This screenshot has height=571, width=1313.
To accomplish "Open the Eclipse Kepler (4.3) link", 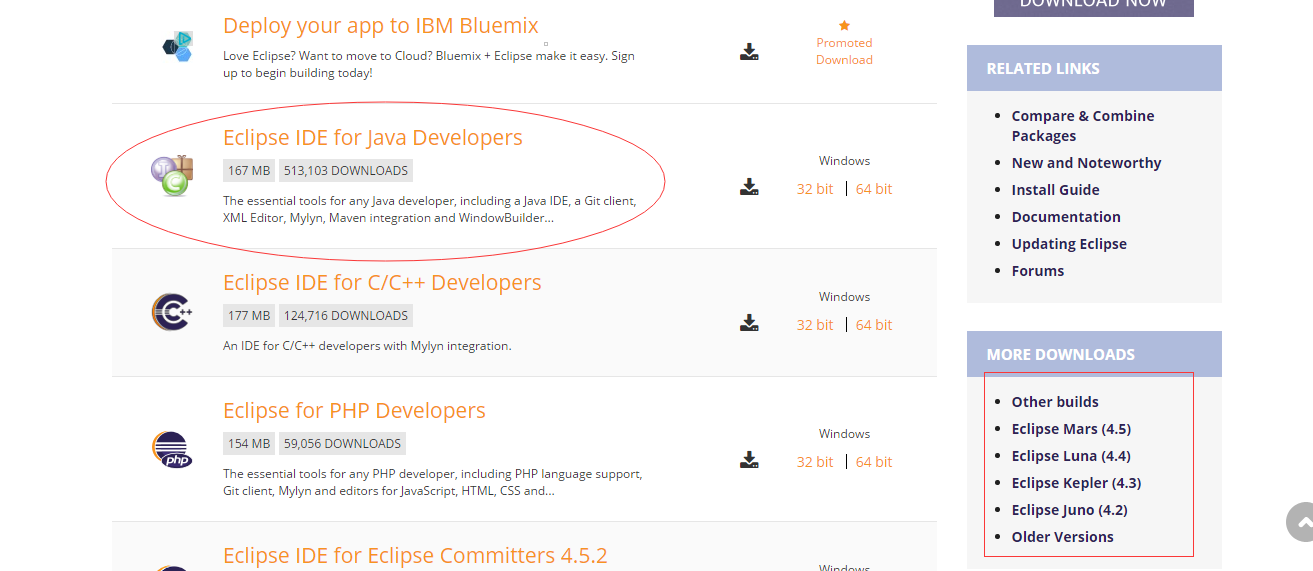I will coord(1076,483).
